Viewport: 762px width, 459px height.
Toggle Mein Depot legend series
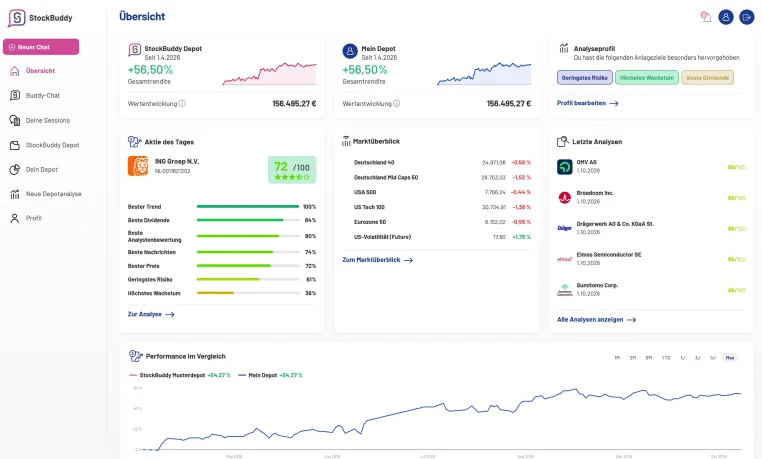[271, 375]
